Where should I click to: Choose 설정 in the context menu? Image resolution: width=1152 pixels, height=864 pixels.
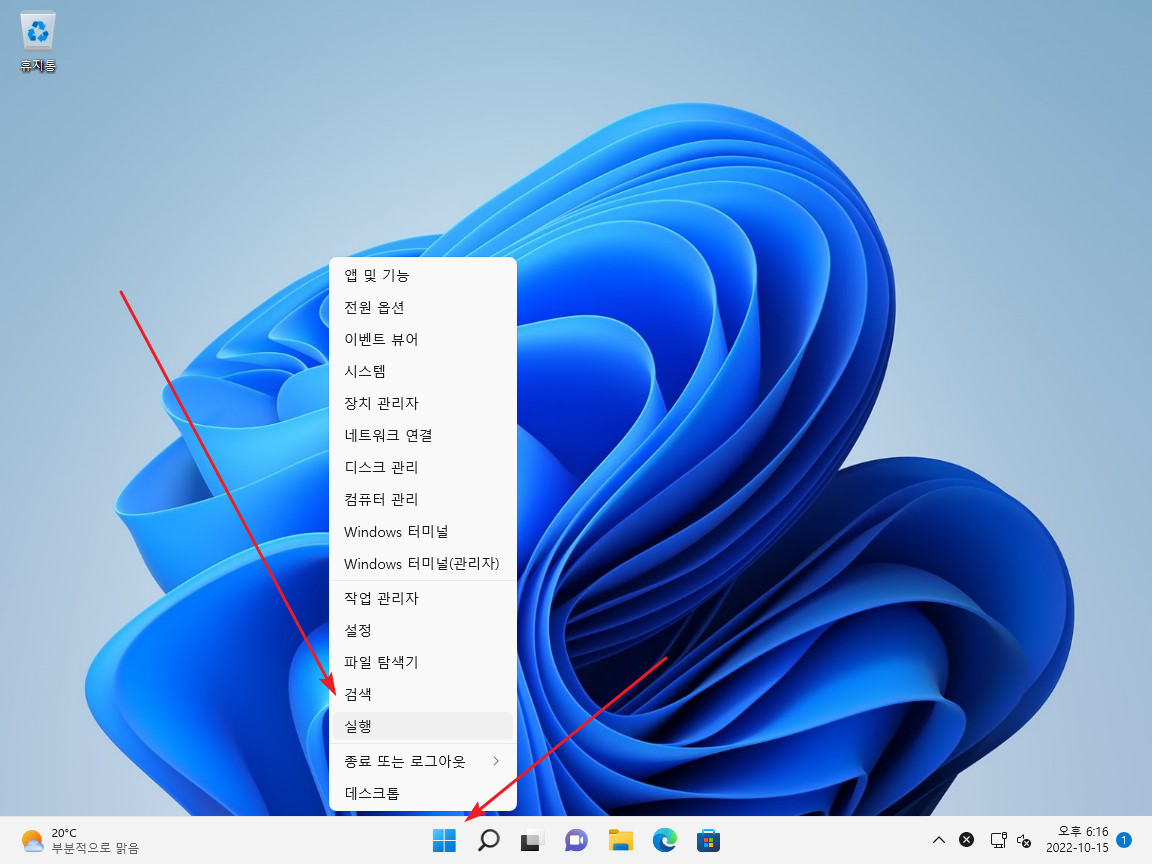pyautogui.click(x=422, y=630)
